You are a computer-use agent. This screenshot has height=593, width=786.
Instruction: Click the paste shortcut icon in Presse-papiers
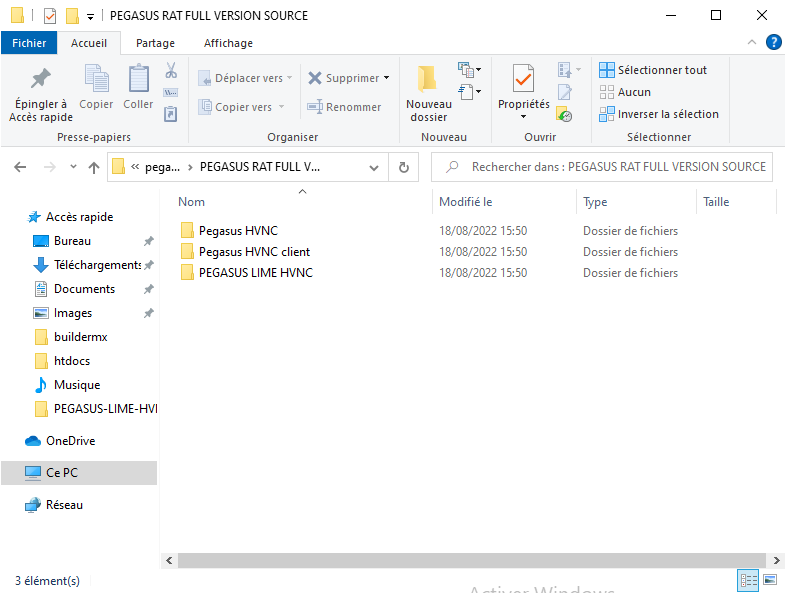pyautogui.click(x=171, y=114)
